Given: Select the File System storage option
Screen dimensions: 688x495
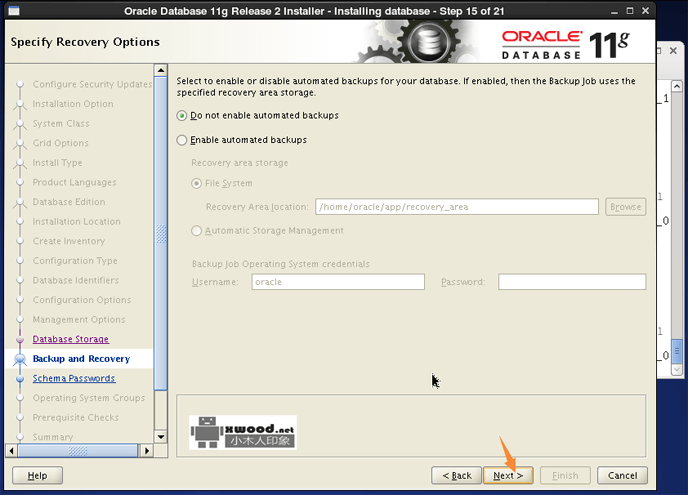Looking at the screenshot, I should [x=196, y=184].
